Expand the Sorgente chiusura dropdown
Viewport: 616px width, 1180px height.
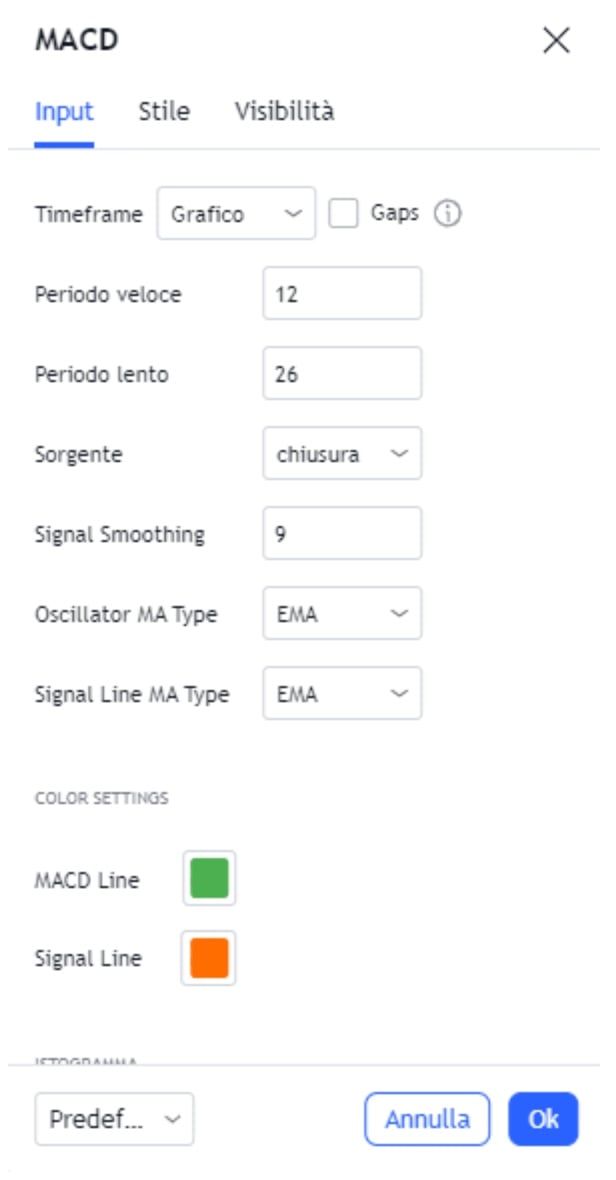click(342, 454)
